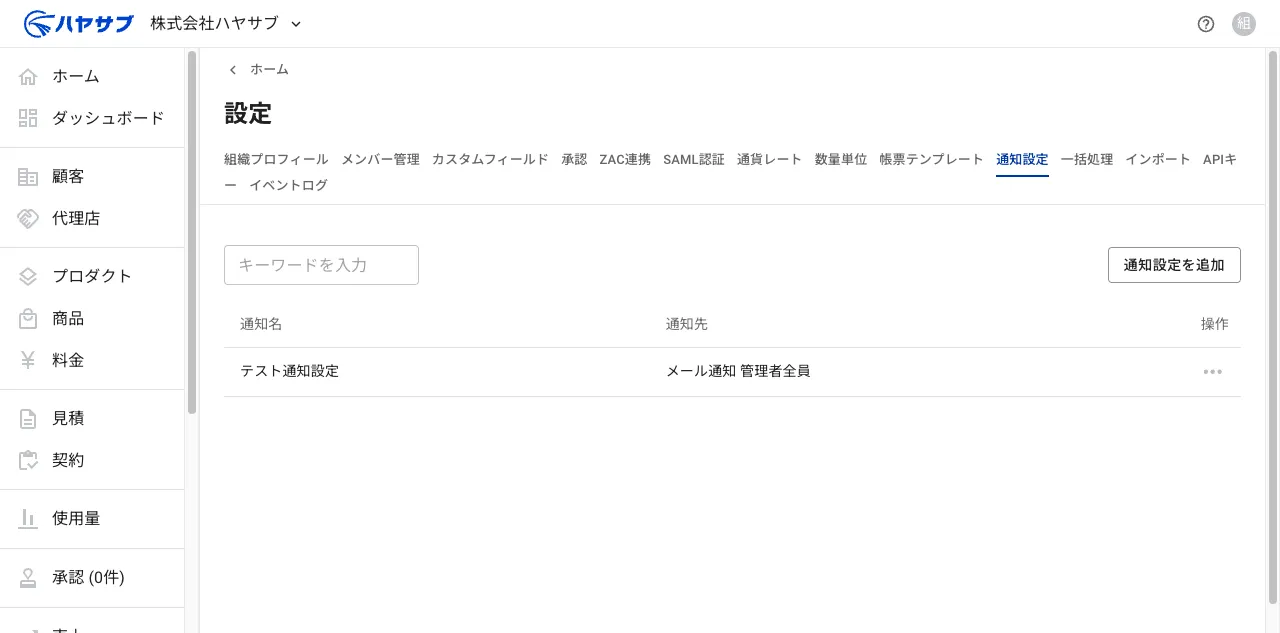Click the メール通知 管理者全員 cell
Viewport: 1280px width, 633px height.
click(738, 371)
